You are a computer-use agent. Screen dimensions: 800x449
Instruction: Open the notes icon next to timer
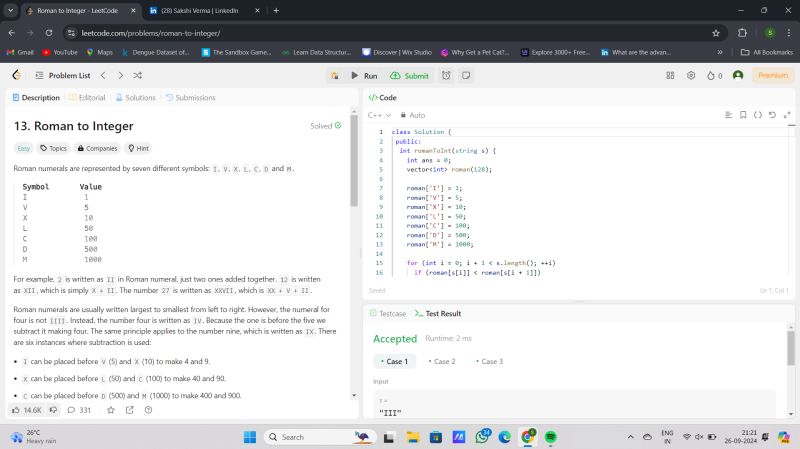pyautogui.click(x=466, y=76)
